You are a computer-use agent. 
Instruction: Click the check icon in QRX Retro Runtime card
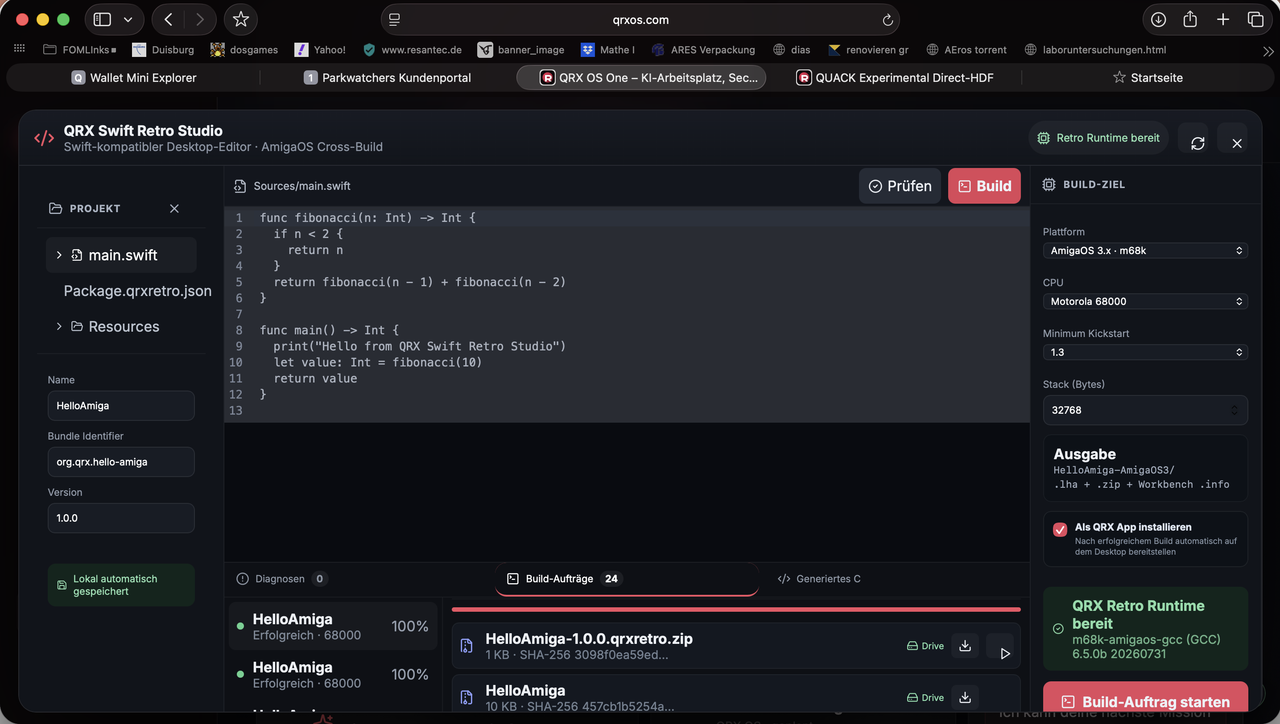(1058, 629)
